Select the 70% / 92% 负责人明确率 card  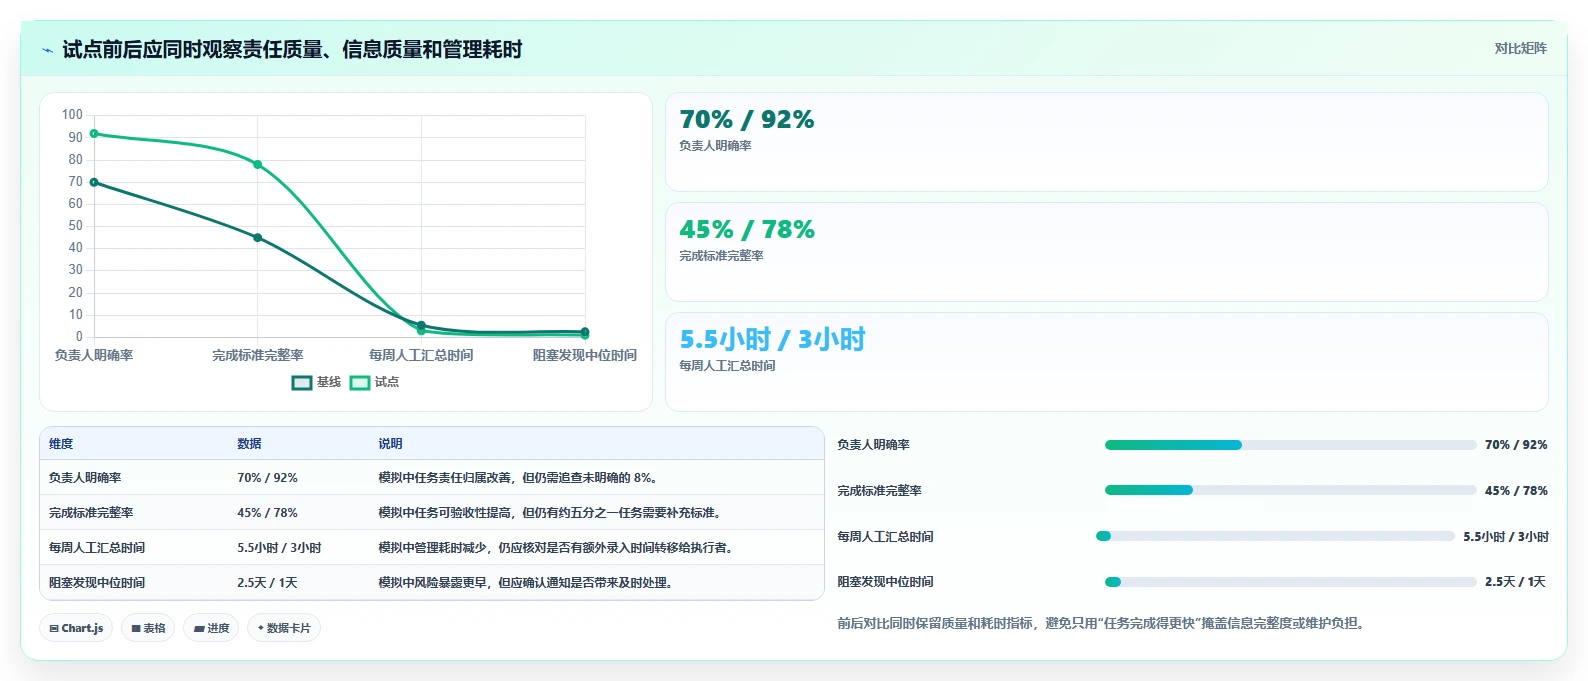[x=1106, y=142]
